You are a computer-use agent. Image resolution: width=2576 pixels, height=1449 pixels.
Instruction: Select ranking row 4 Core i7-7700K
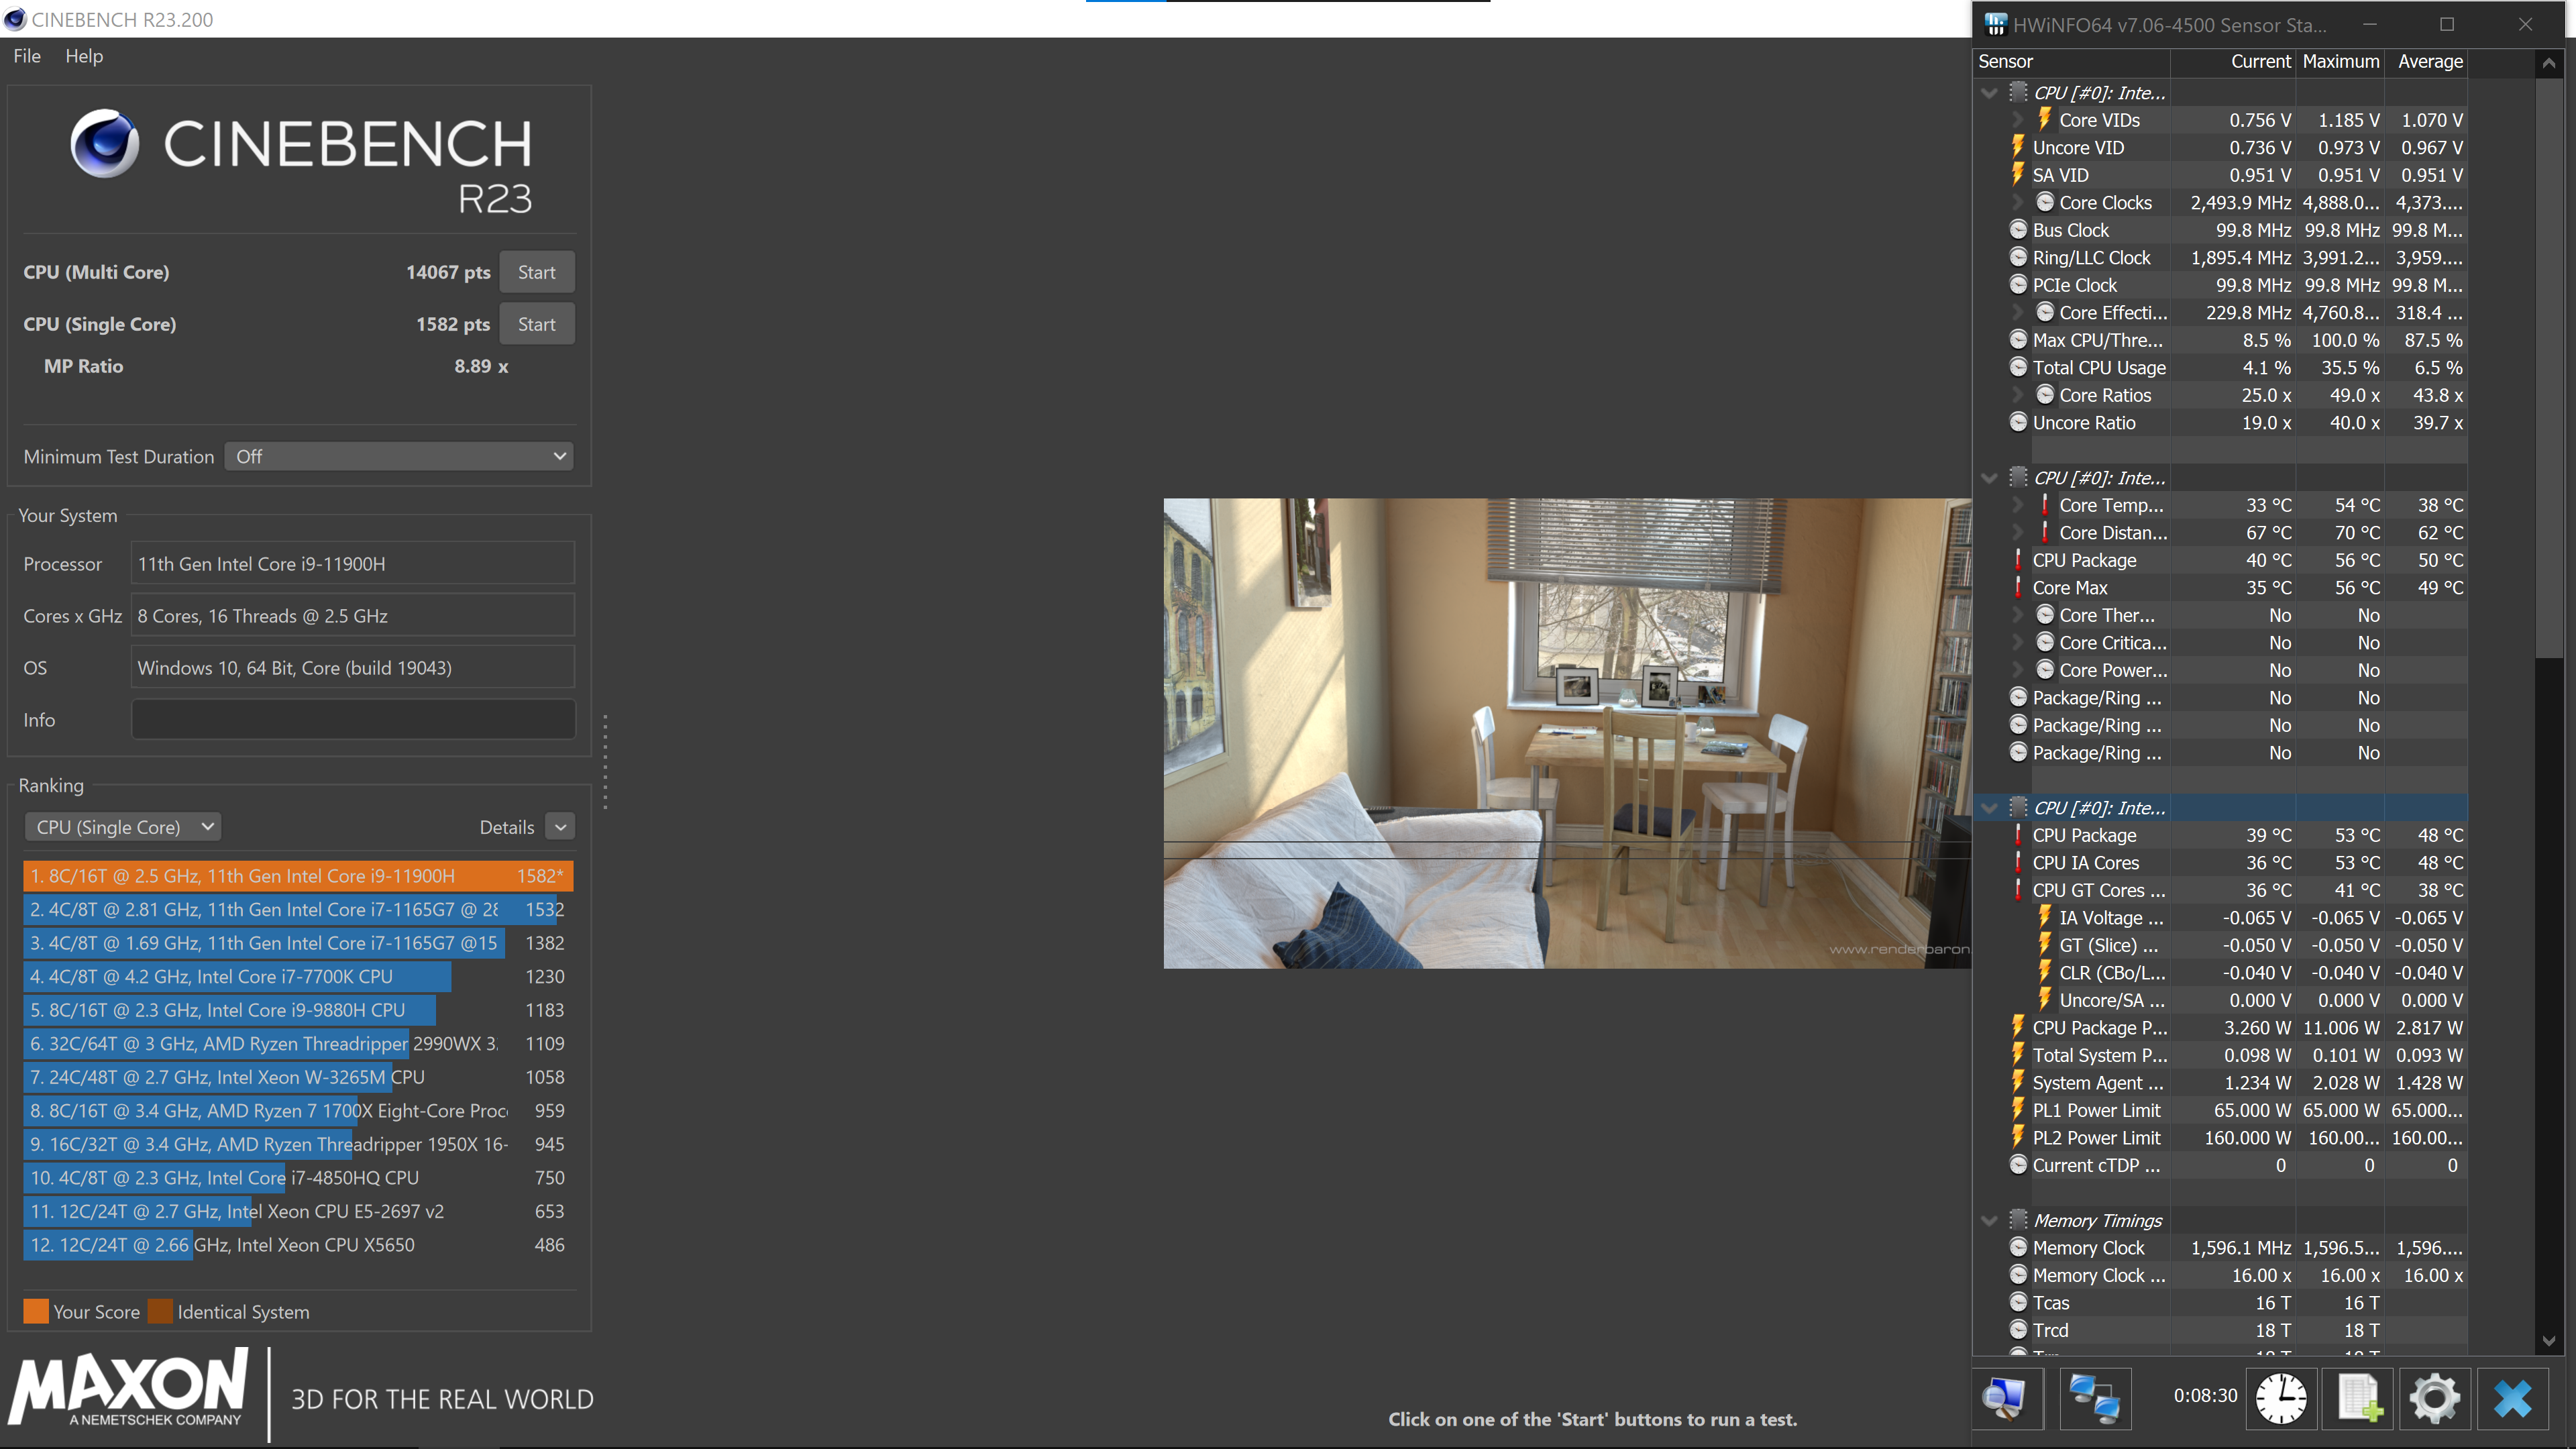[x=298, y=976]
